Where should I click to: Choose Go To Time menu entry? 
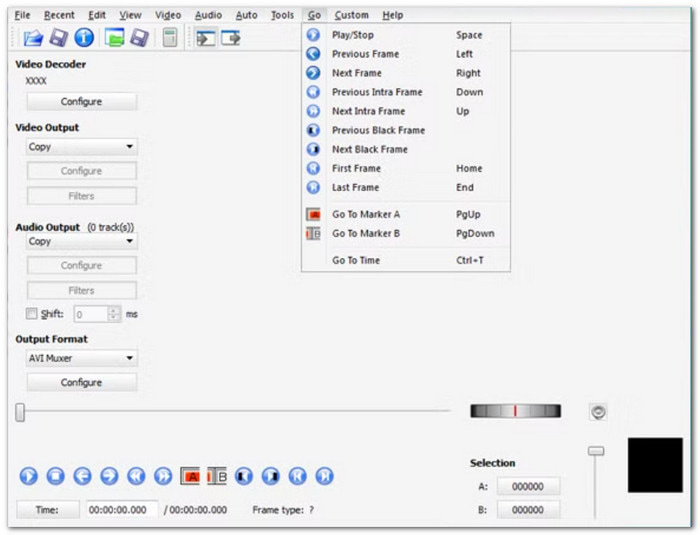click(406, 260)
